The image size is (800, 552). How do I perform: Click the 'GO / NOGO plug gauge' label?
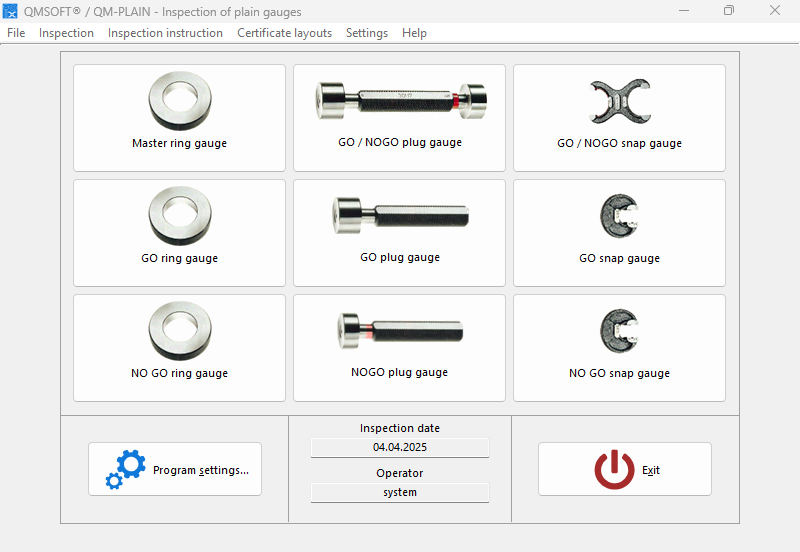(400, 142)
